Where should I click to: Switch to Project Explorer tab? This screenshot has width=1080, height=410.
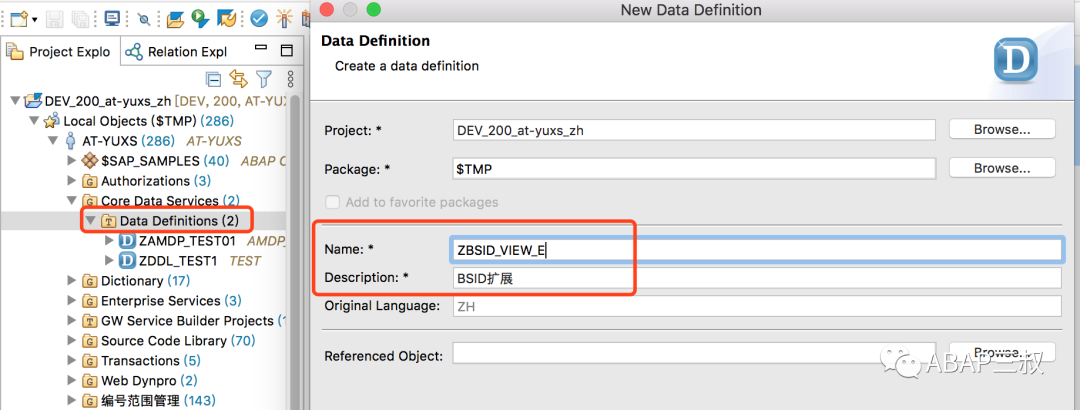point(59,52)
